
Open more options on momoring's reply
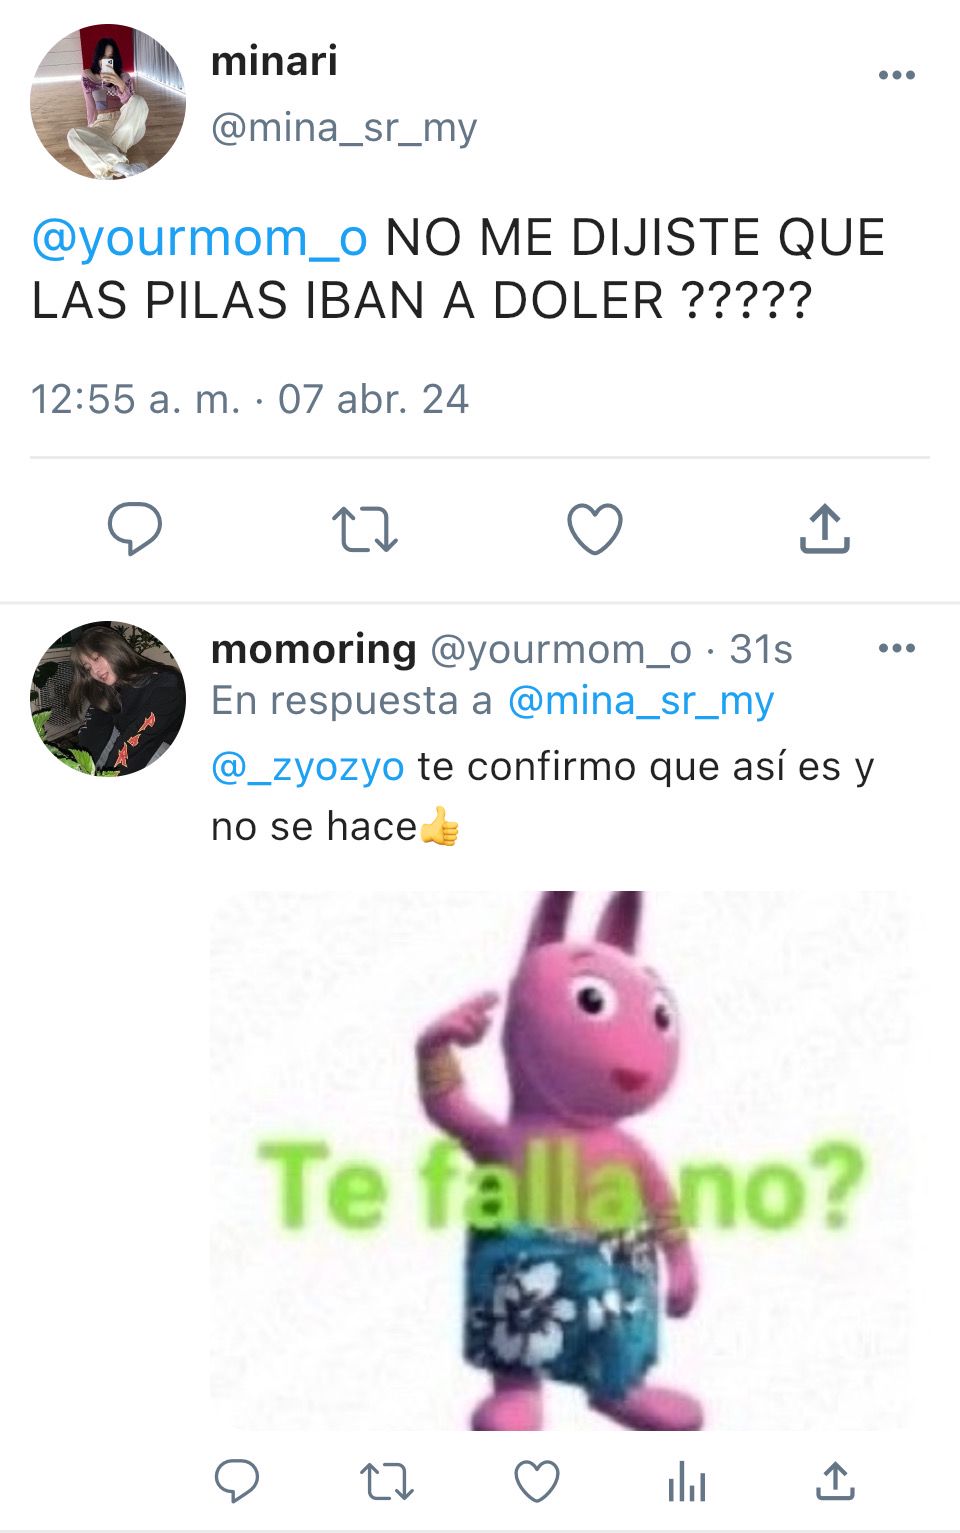[x=897, y=649]
